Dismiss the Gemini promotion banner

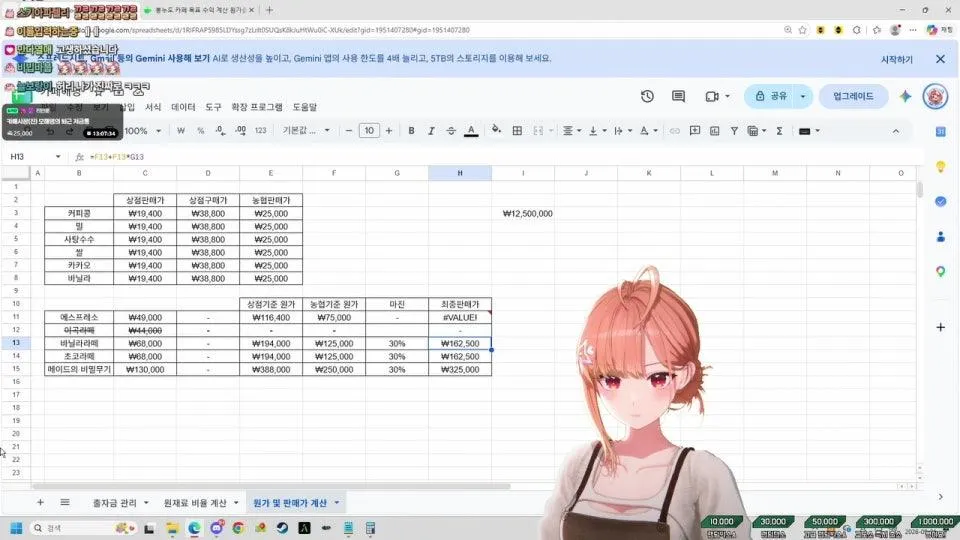point(940,59)
